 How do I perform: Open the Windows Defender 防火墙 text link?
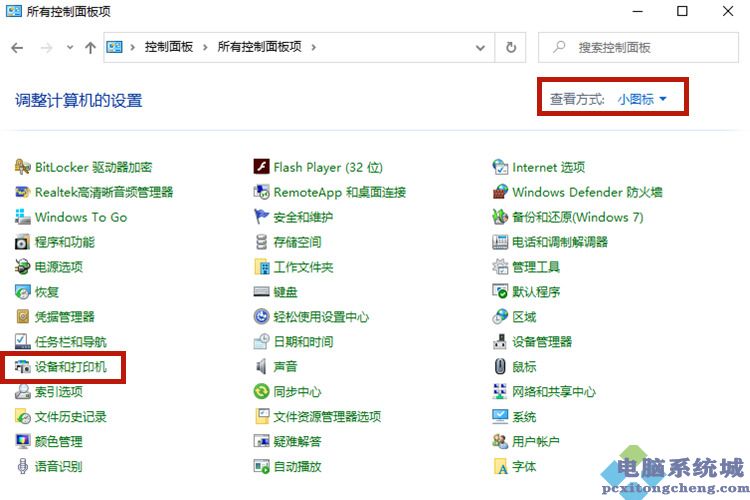(587, 192)
